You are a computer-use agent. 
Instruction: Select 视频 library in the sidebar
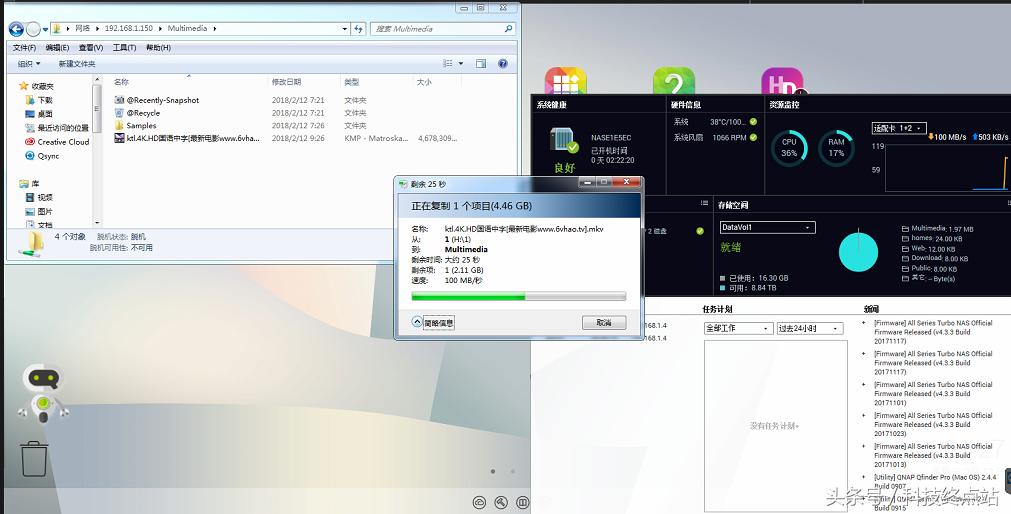pyautogui.click(x=39, y=197)
